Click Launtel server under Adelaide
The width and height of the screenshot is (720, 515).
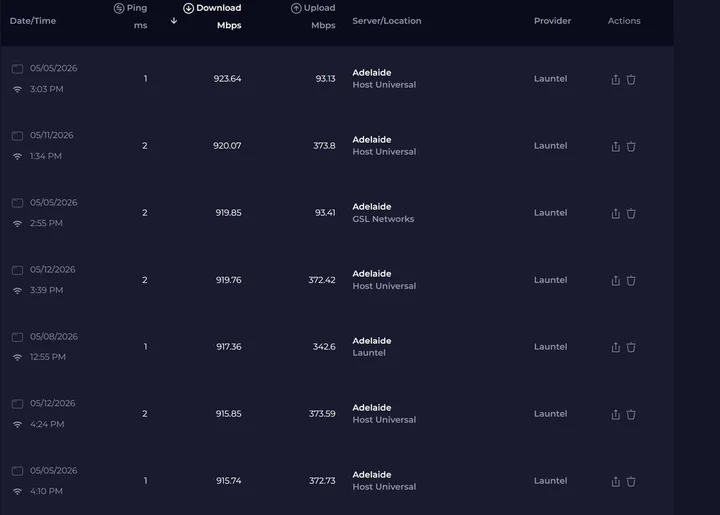(x=369, y=353)
